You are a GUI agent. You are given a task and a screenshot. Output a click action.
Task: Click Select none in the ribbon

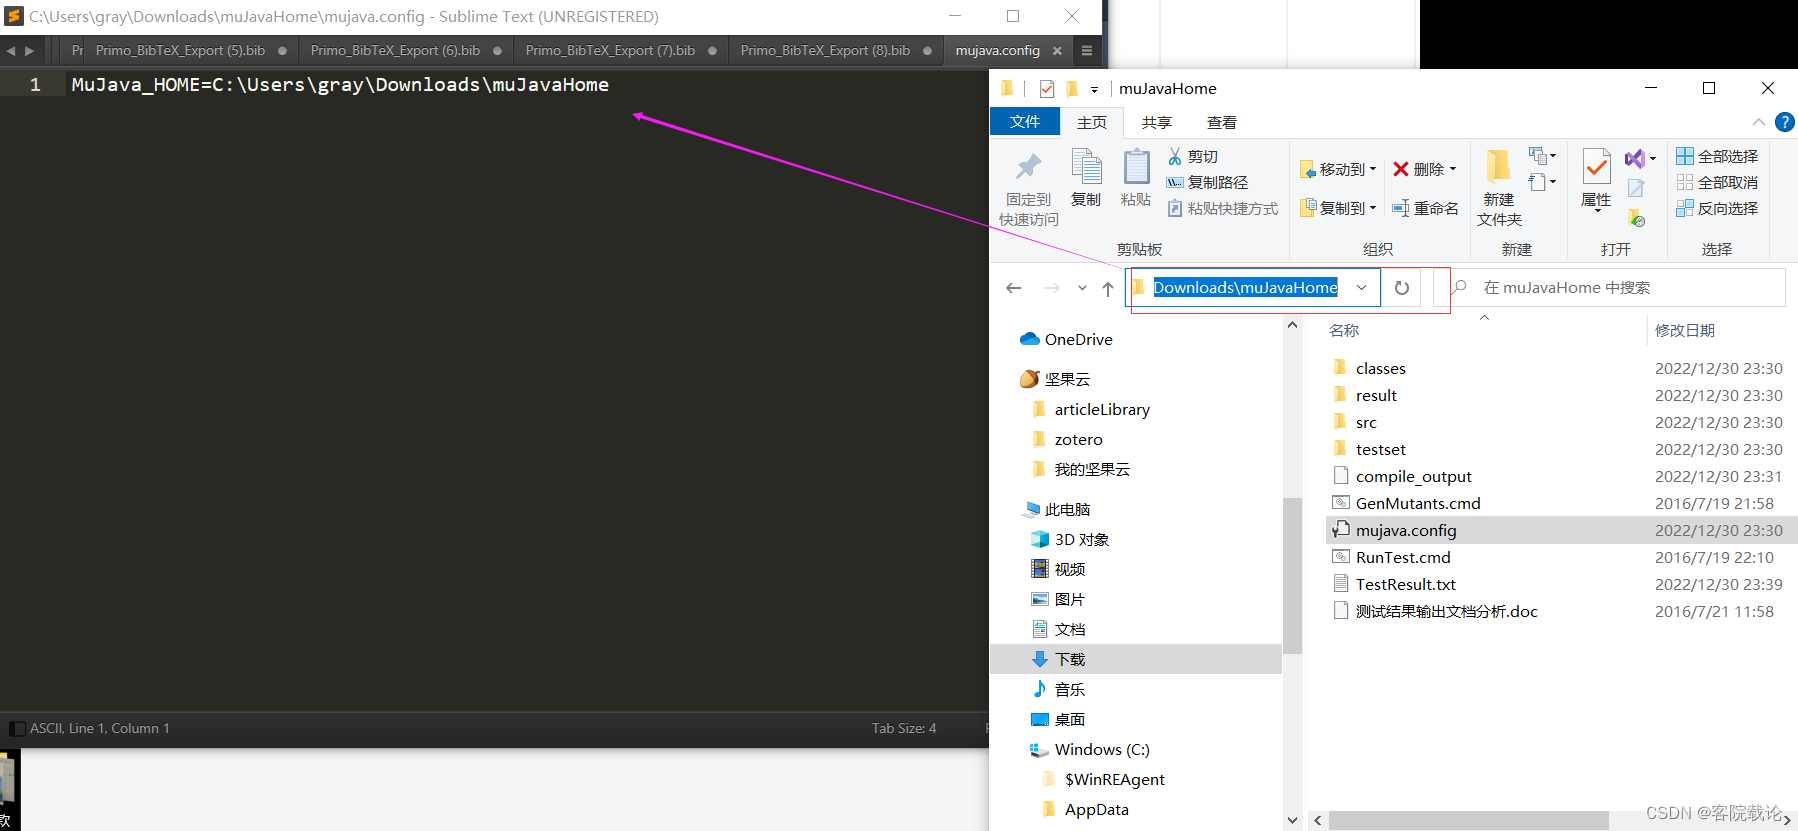click(x=1717, y=182)
